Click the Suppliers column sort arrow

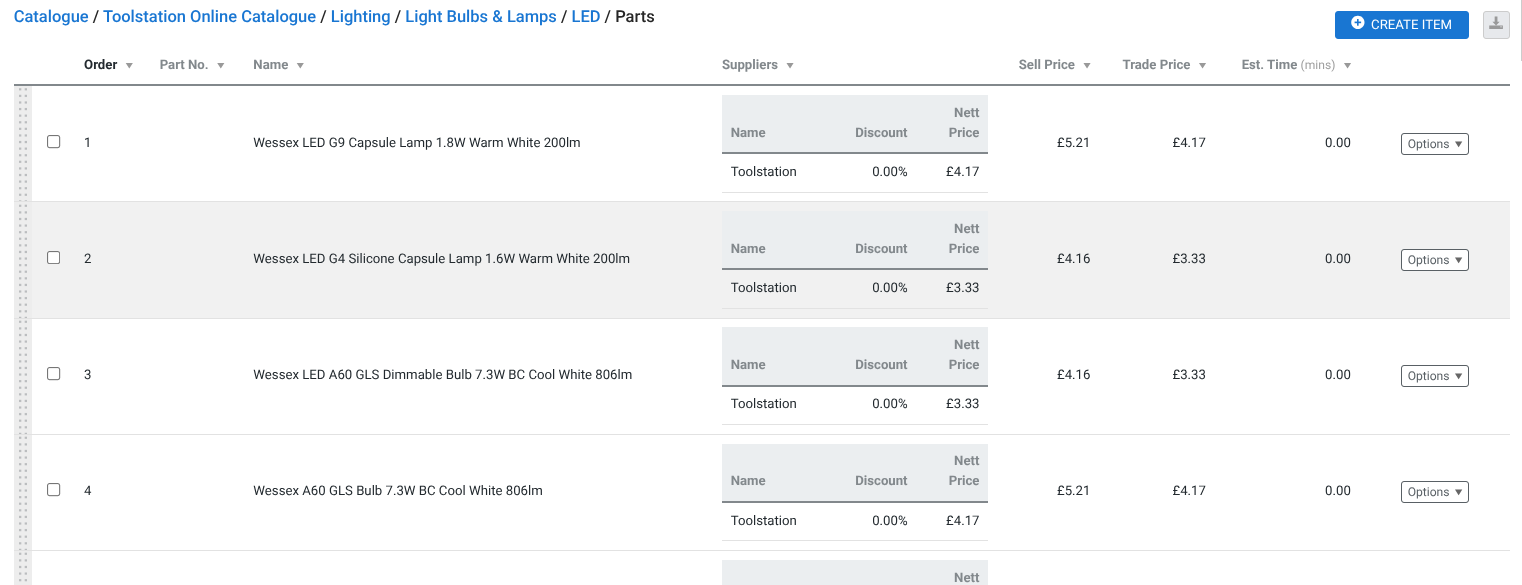790,66
